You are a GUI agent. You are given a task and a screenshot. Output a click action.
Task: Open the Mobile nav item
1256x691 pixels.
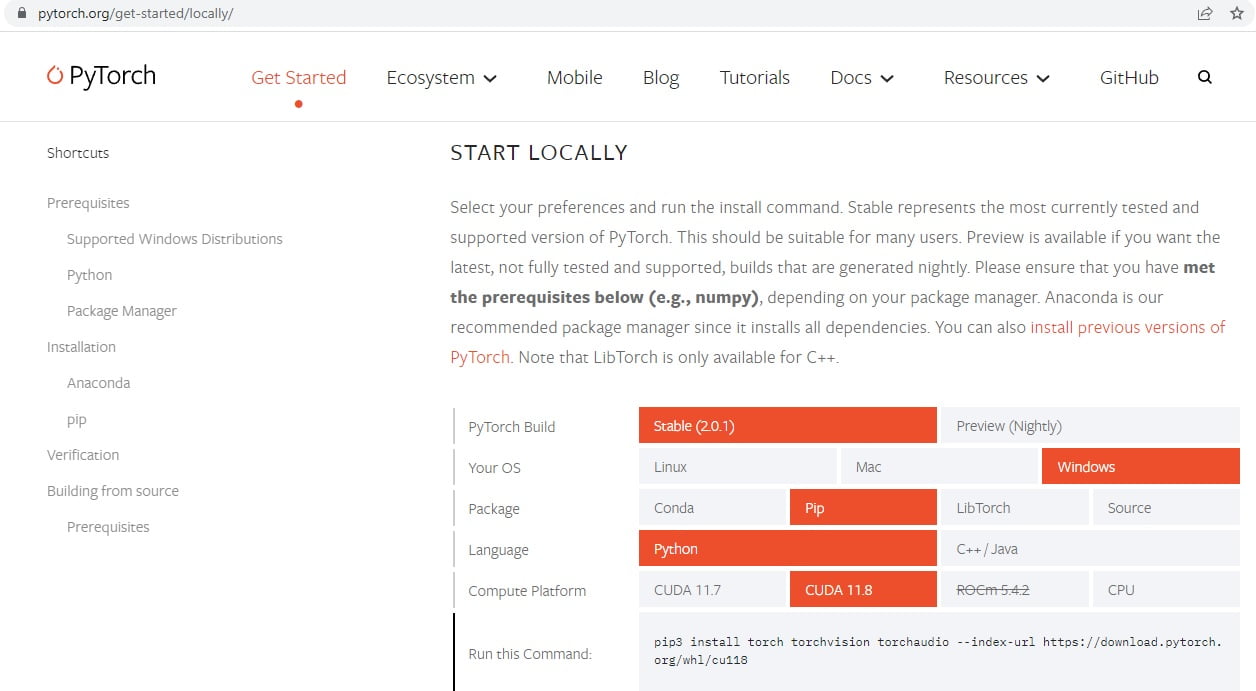point(574,77)
